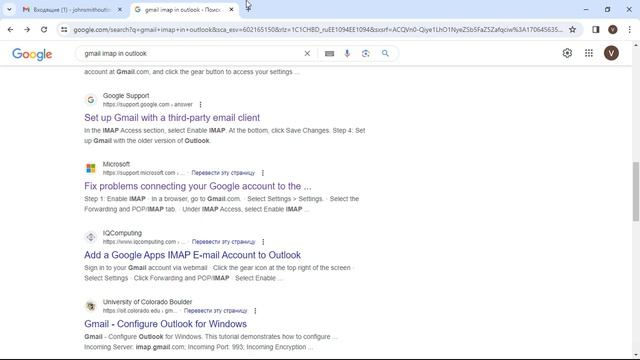Open the Google apps grid
The width and height of the screenshot is (640, 360).
tap(589, 53)
